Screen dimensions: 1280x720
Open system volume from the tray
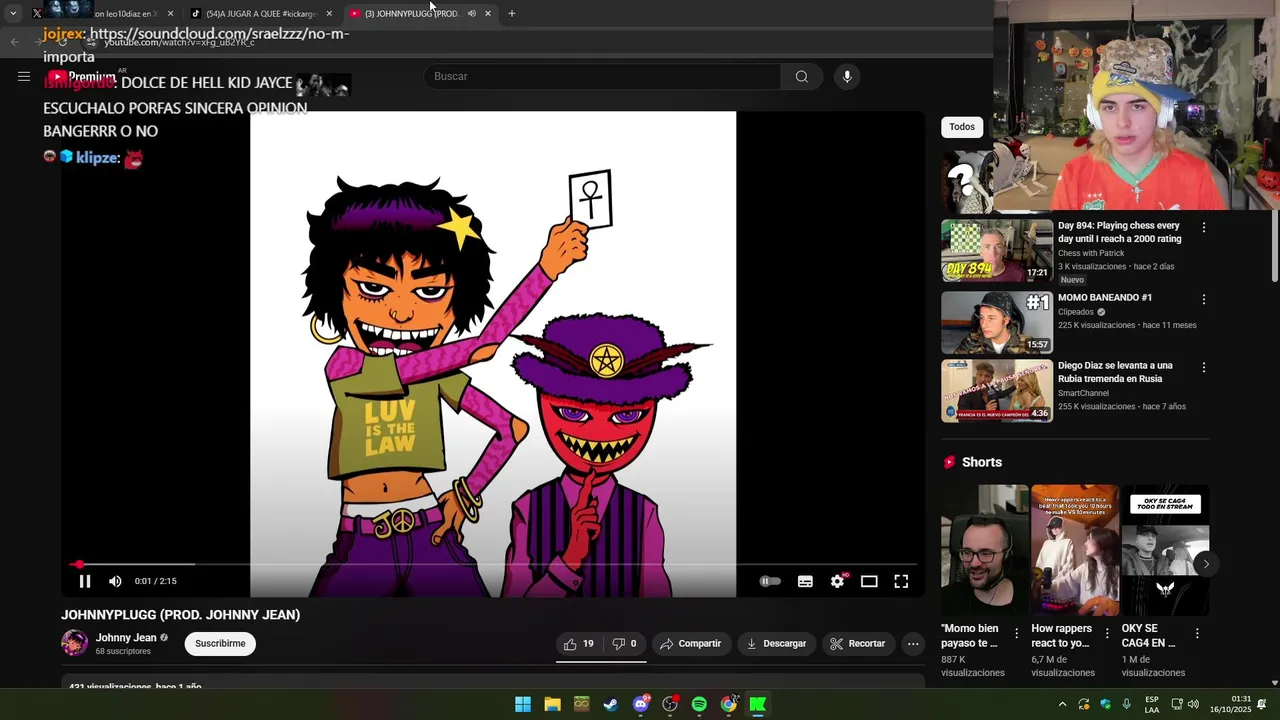tap(1193, 704)
